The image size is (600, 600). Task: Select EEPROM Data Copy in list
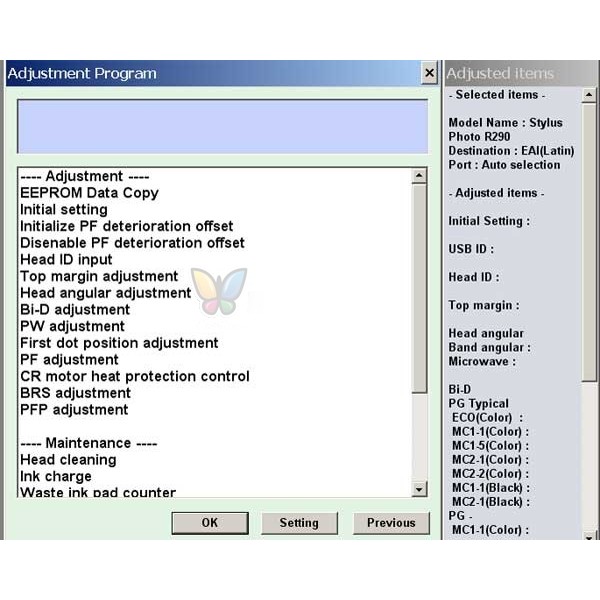89,193
